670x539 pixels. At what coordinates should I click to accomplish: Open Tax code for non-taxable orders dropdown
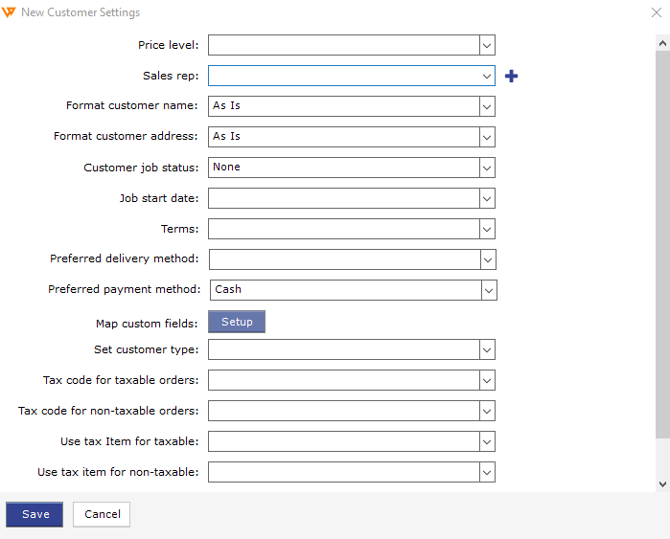click(487, 411)
